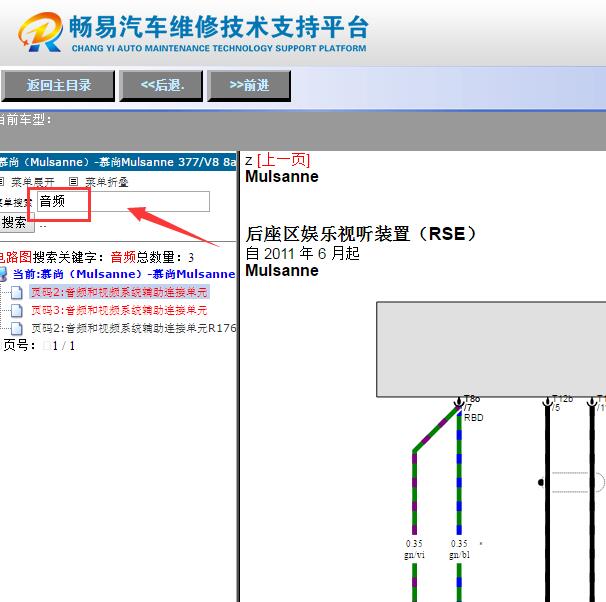
Task: Click the 电路图 red search label
Action: tap(16, 257)
